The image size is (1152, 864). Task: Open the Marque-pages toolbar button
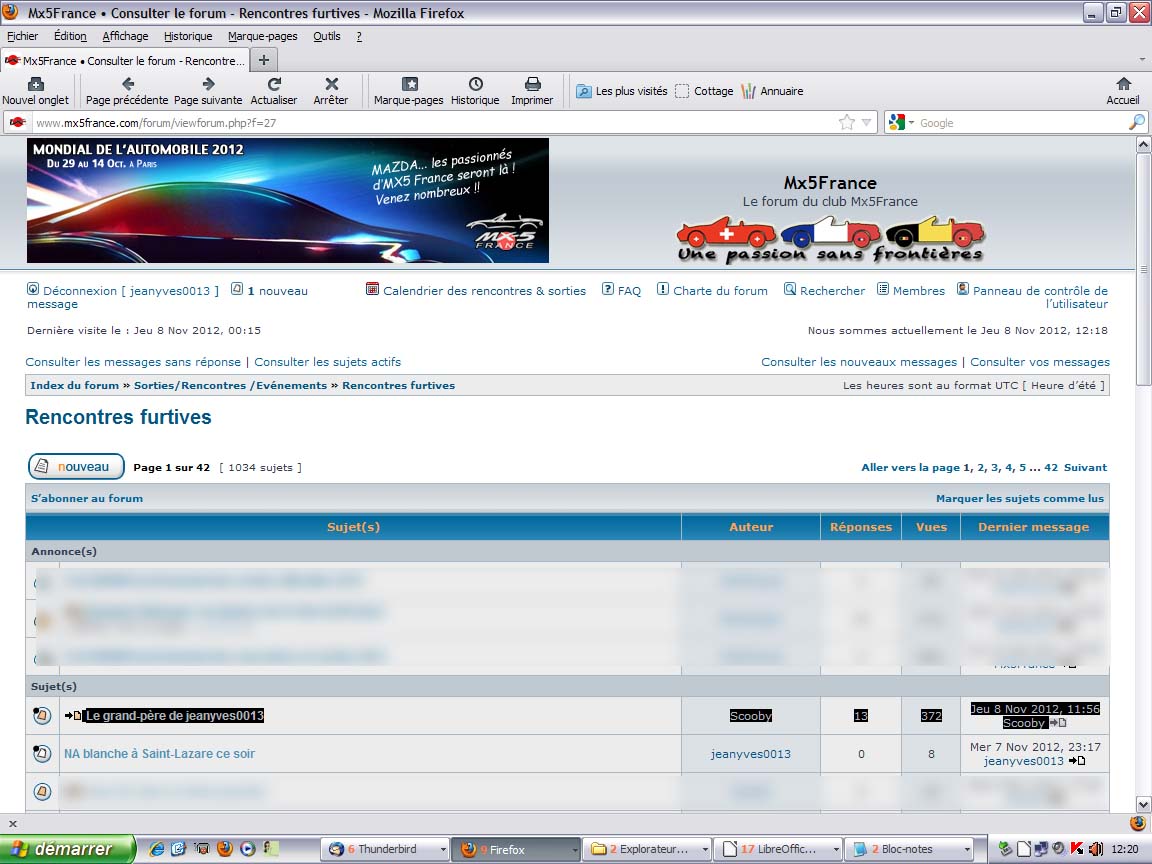coord(408,91)
